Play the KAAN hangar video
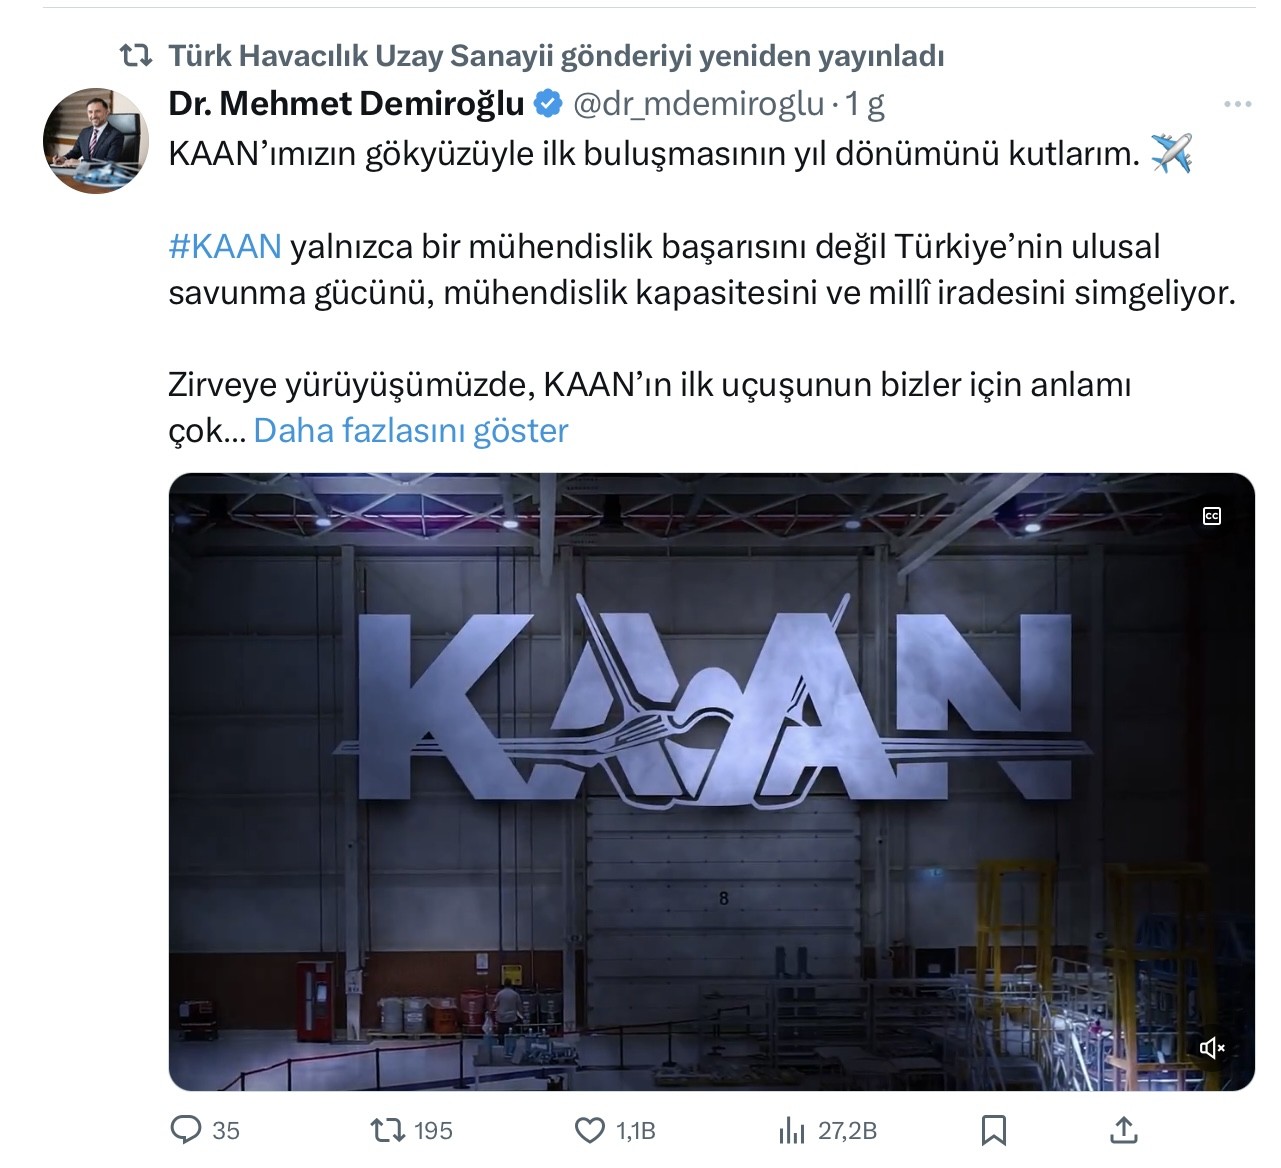 (x=711, y=781)
